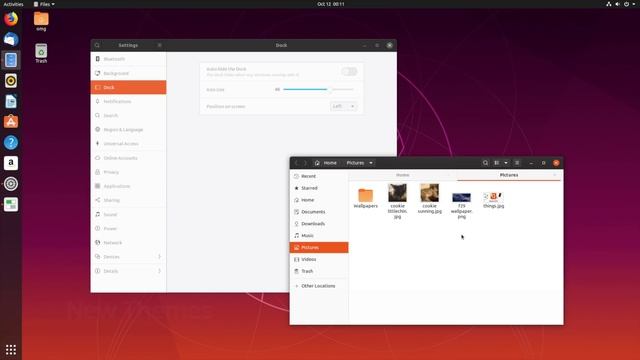Image resolution: width=640 pixels, height=360 pixels.
Task: Click the Home button in the Files path bar
Action: coord(326,163)
